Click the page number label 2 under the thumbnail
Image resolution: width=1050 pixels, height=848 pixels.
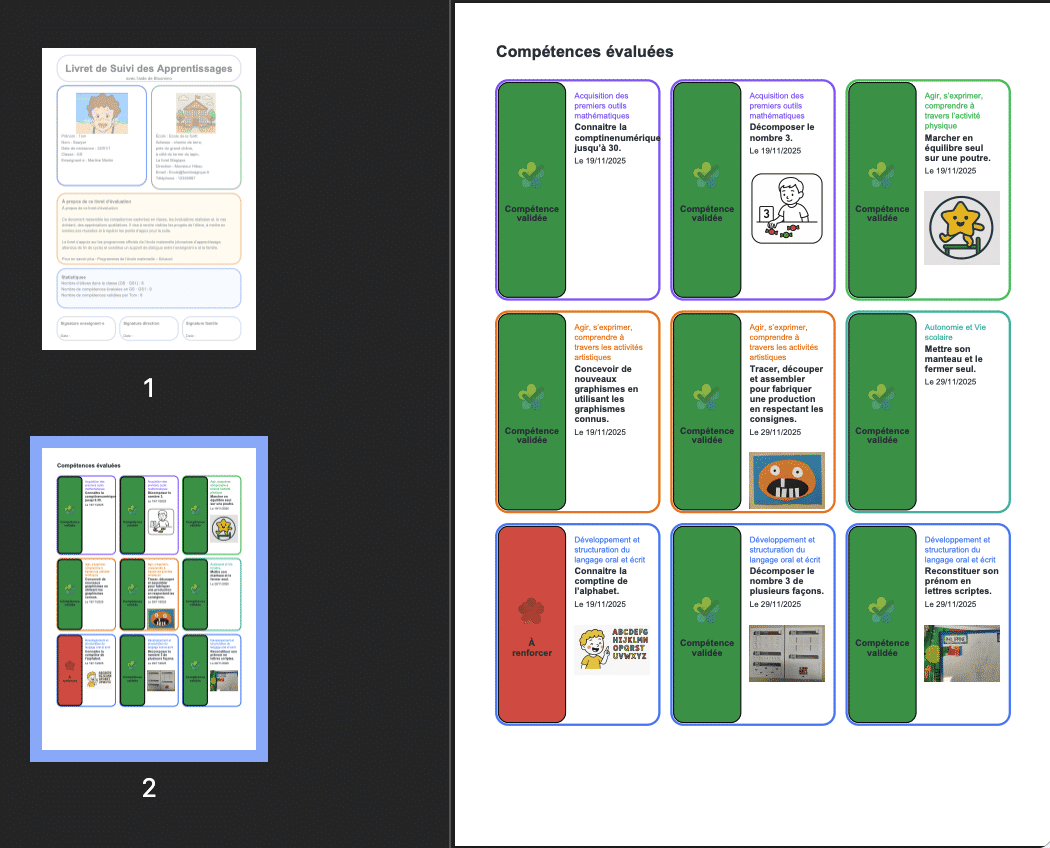click(x=149, y=788)
